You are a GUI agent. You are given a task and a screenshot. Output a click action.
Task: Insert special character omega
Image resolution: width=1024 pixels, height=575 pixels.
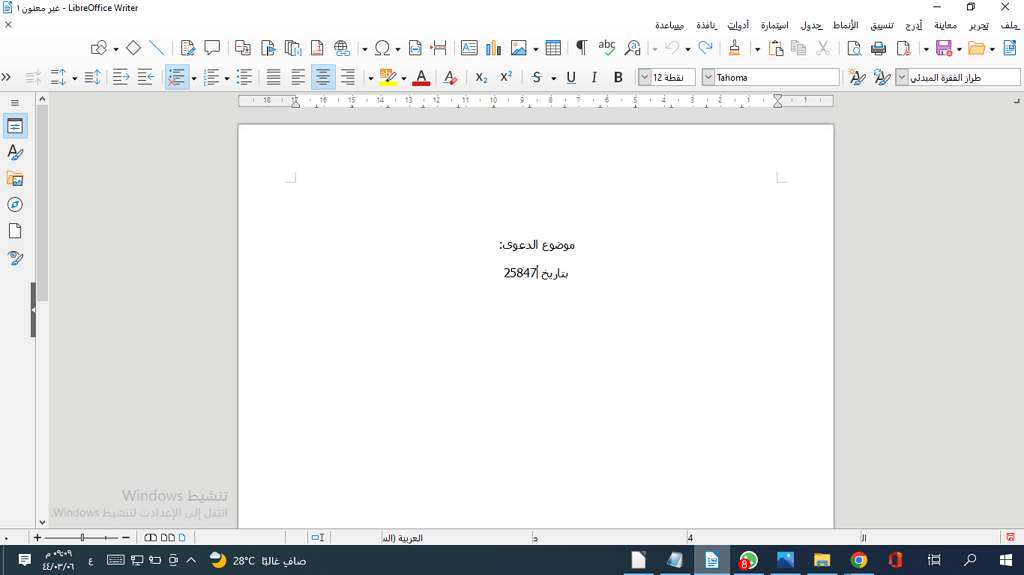point(382,48)
